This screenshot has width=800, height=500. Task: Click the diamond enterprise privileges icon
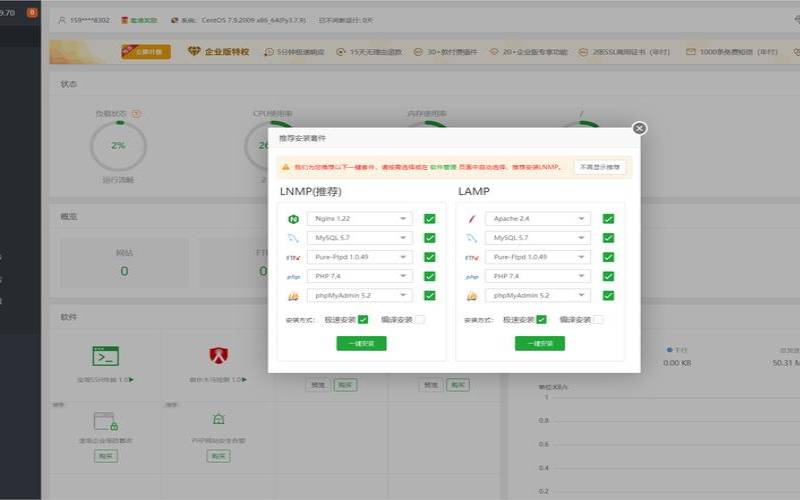pyautogui.click(x=194, y=51)
